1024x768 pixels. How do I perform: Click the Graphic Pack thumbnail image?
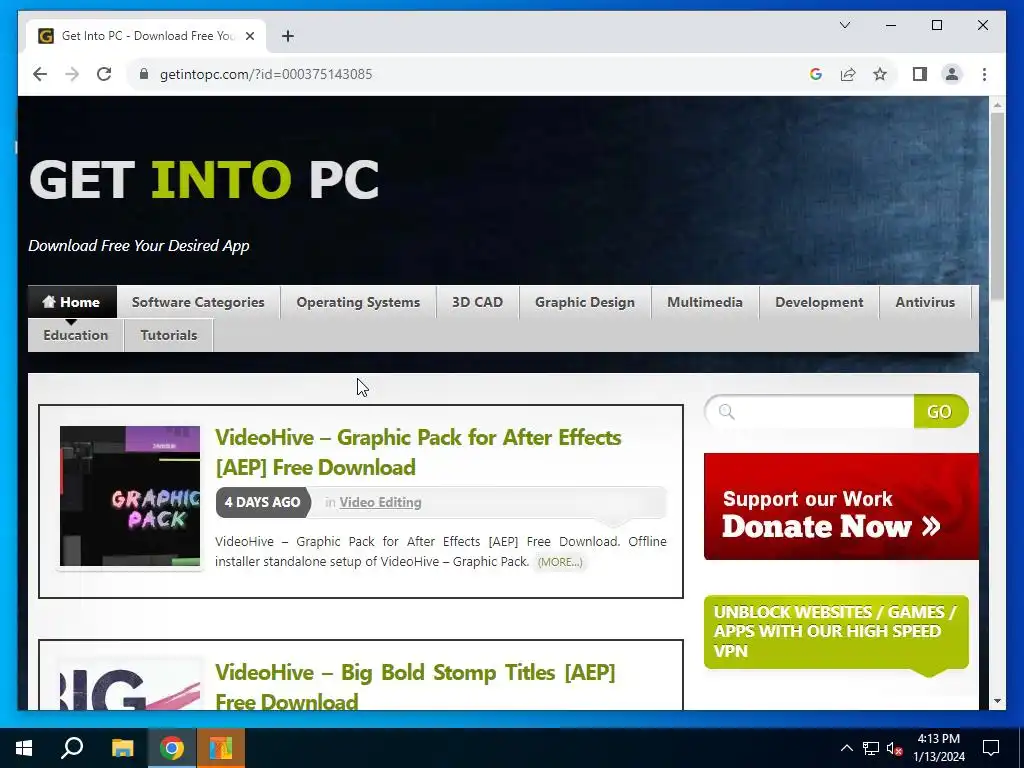coord(130,496)
